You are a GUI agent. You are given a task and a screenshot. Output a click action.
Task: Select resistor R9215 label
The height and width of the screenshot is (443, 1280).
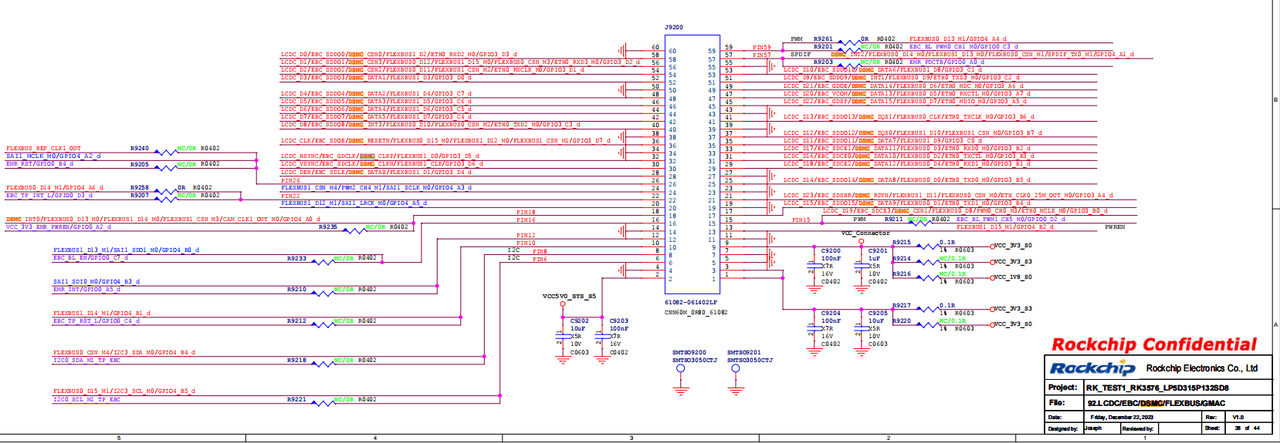coord(901,242)
